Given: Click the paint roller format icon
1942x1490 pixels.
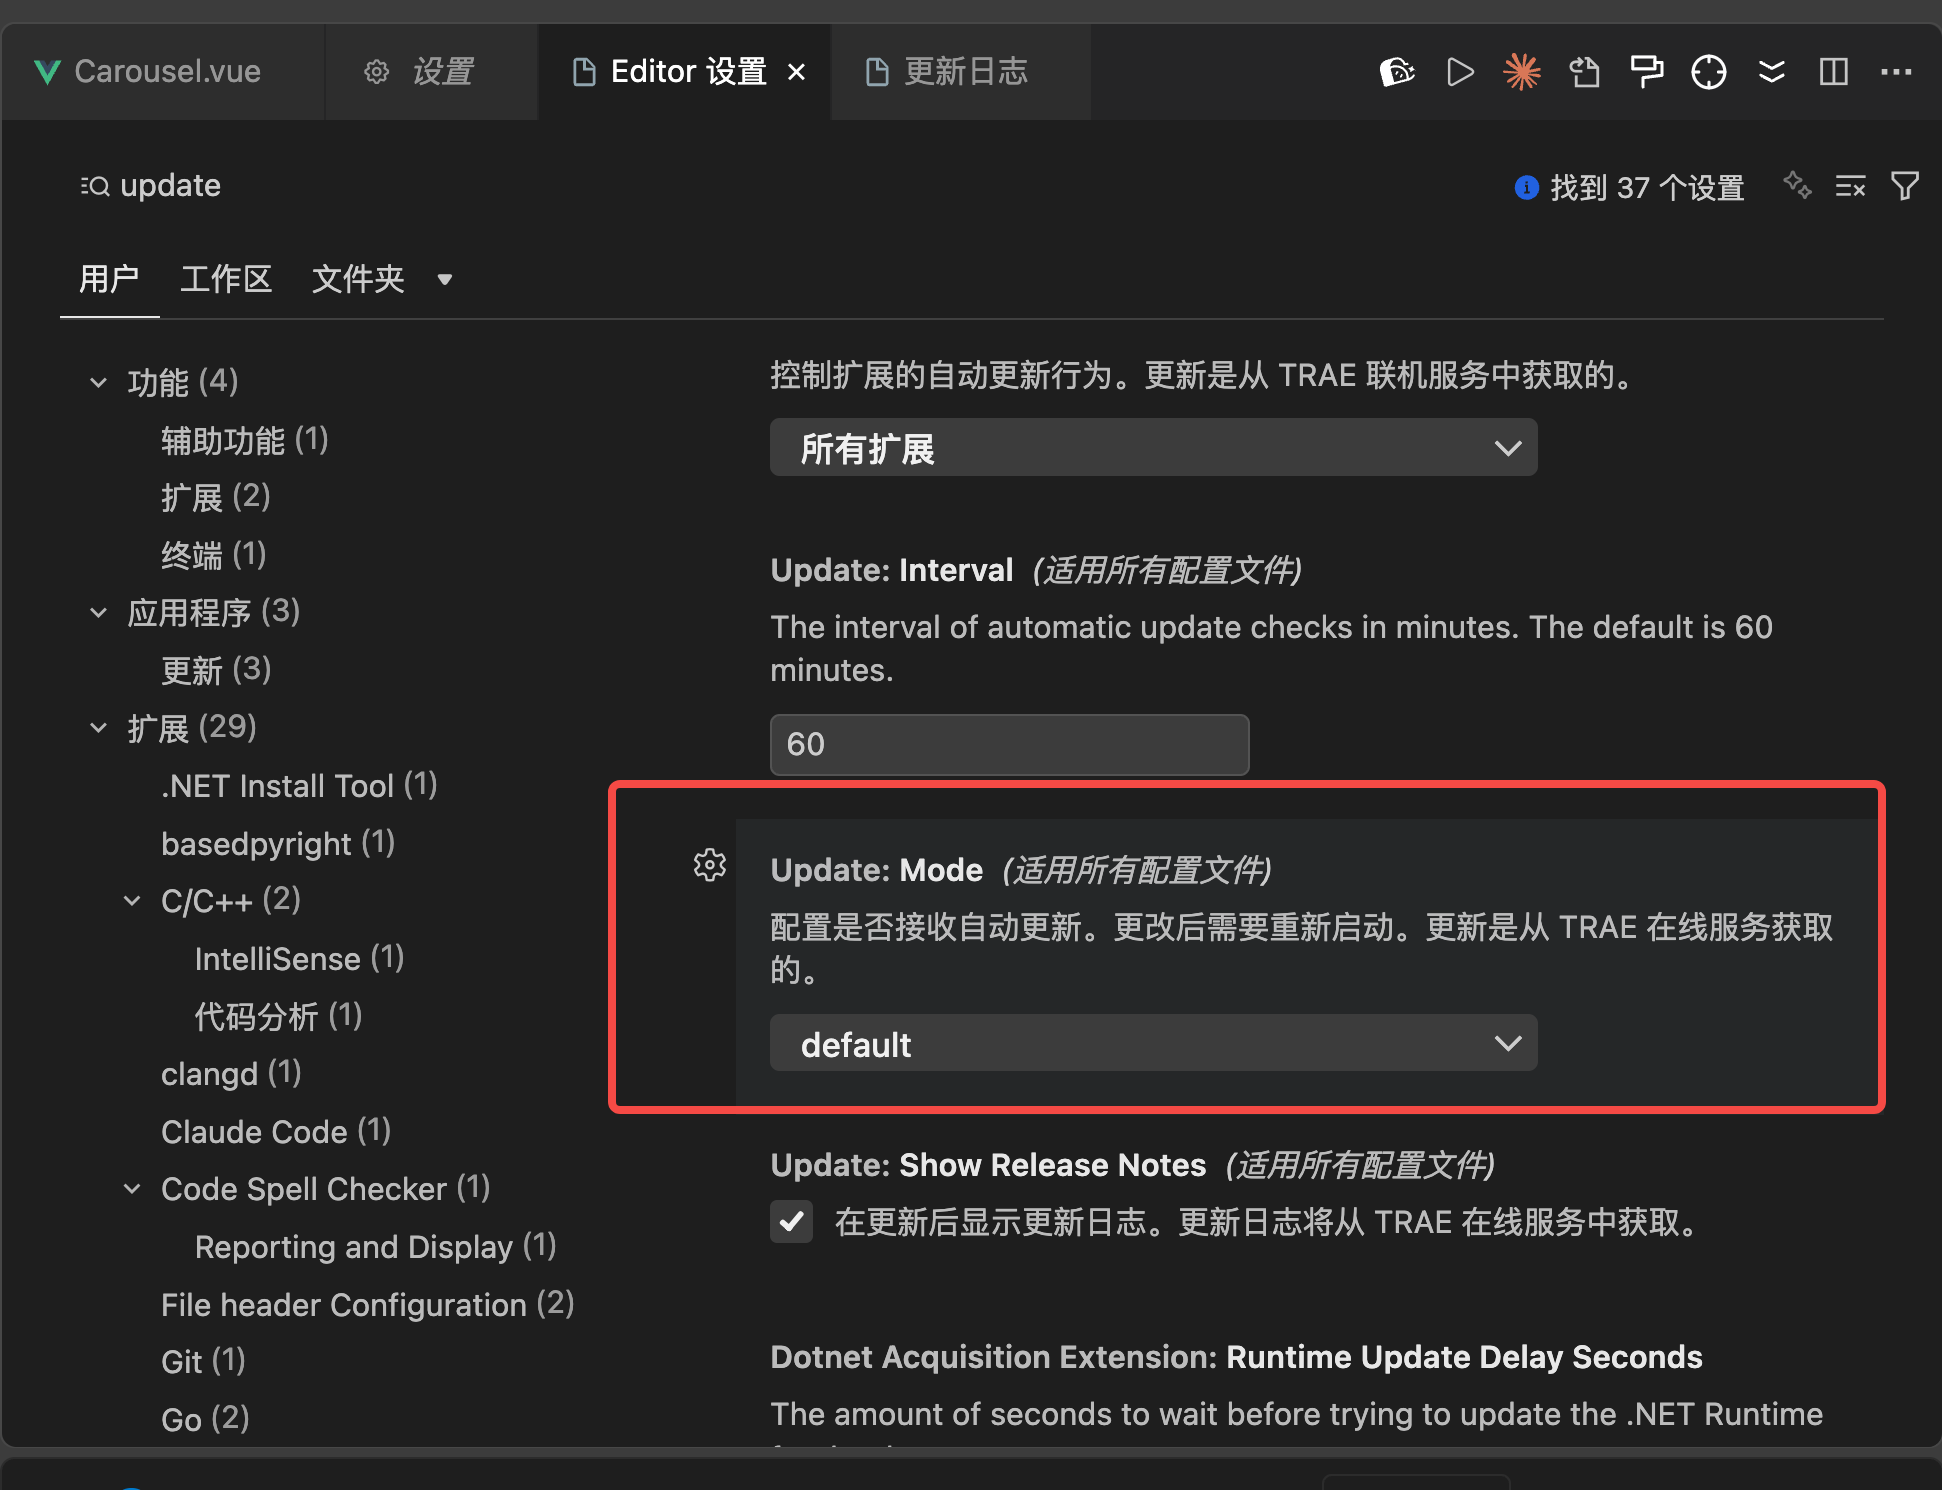Looking at the screenshot, I should [x=1646, y=72].
